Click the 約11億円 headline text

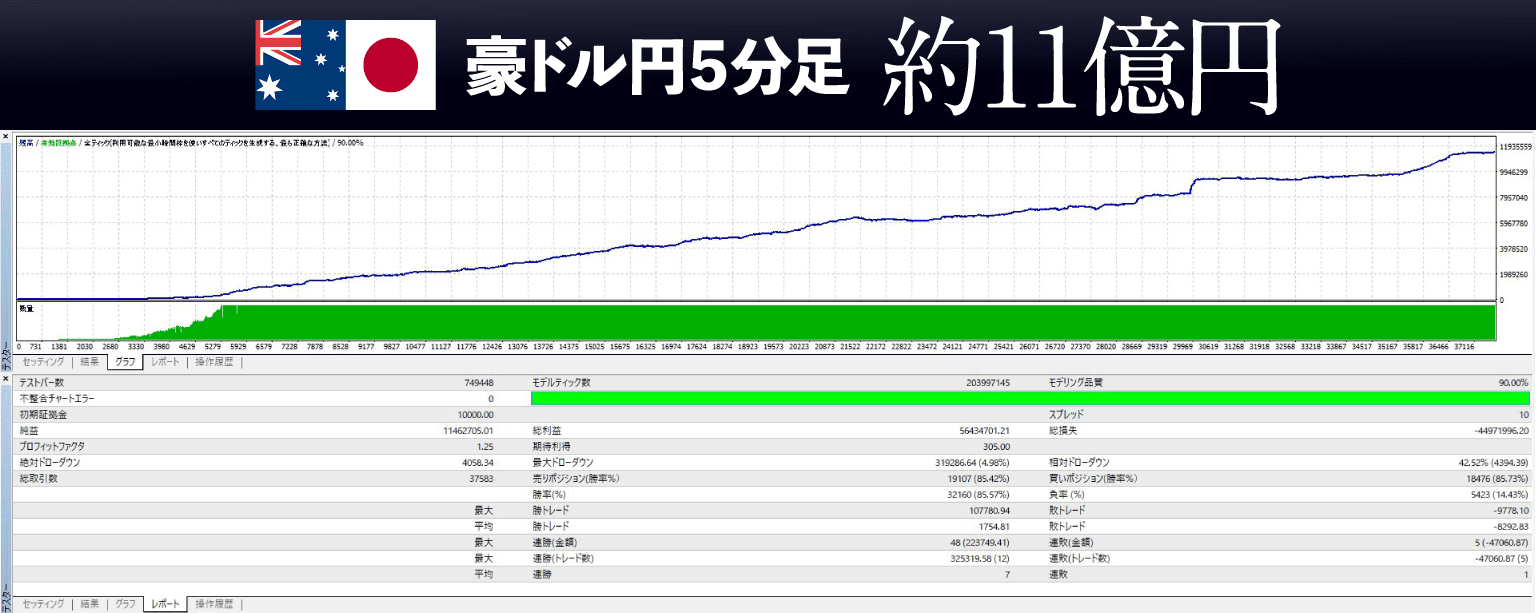point(1082,65)
